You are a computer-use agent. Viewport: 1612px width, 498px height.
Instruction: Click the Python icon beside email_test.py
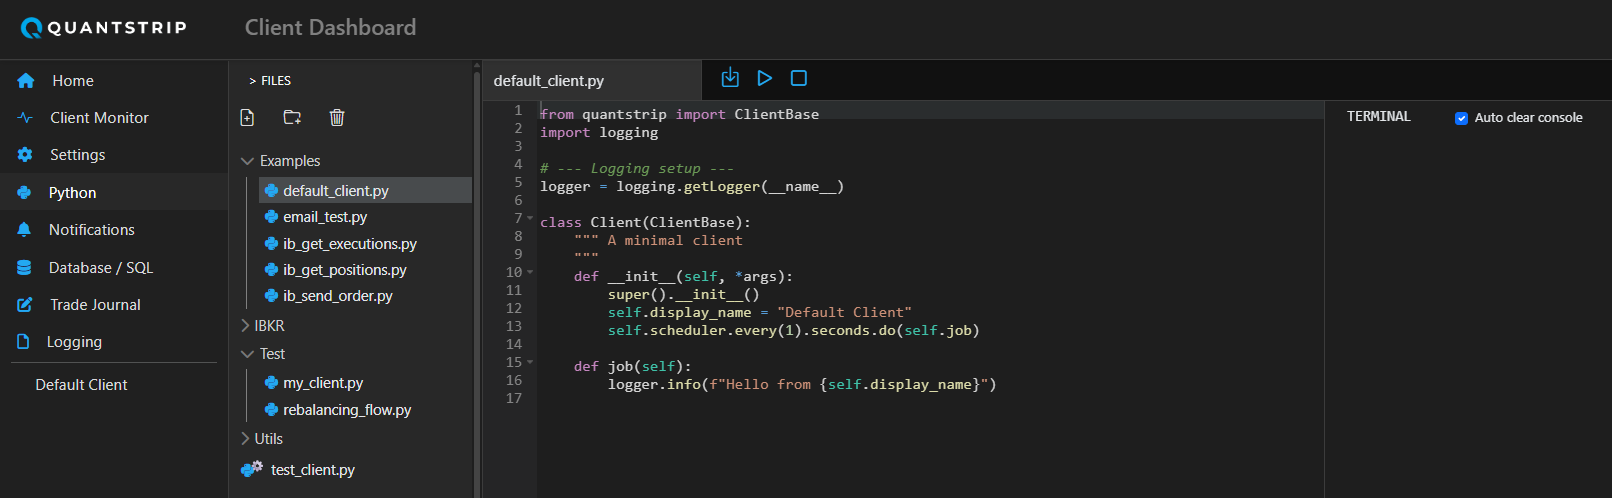[x=271, y=217]
